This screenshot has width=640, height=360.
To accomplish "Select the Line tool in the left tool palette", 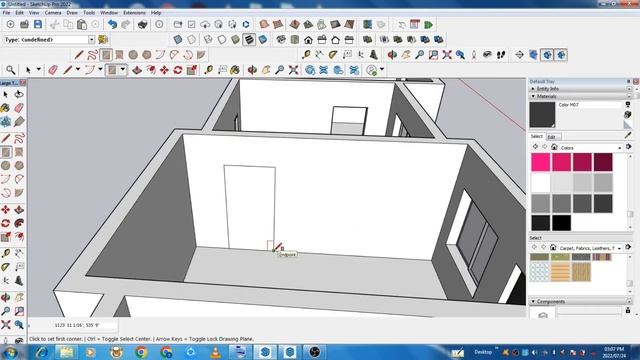I will pos(6,139).
